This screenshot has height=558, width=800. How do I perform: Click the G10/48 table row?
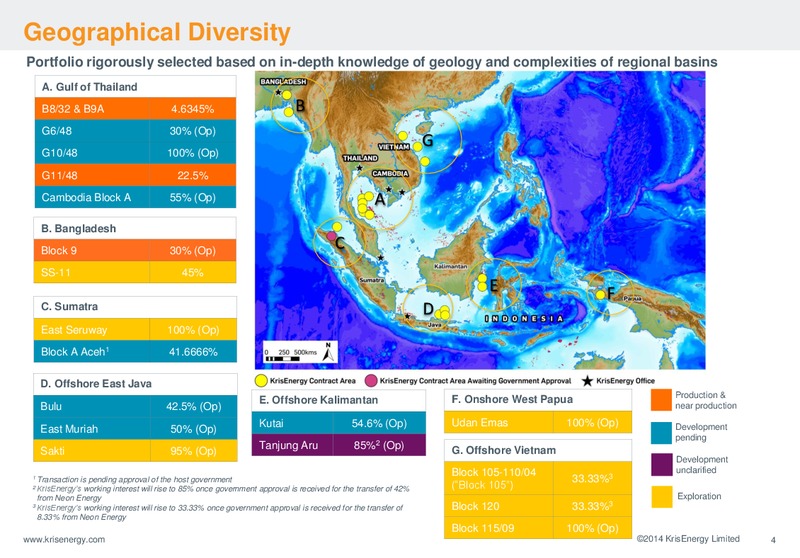[x=136, y=153]
